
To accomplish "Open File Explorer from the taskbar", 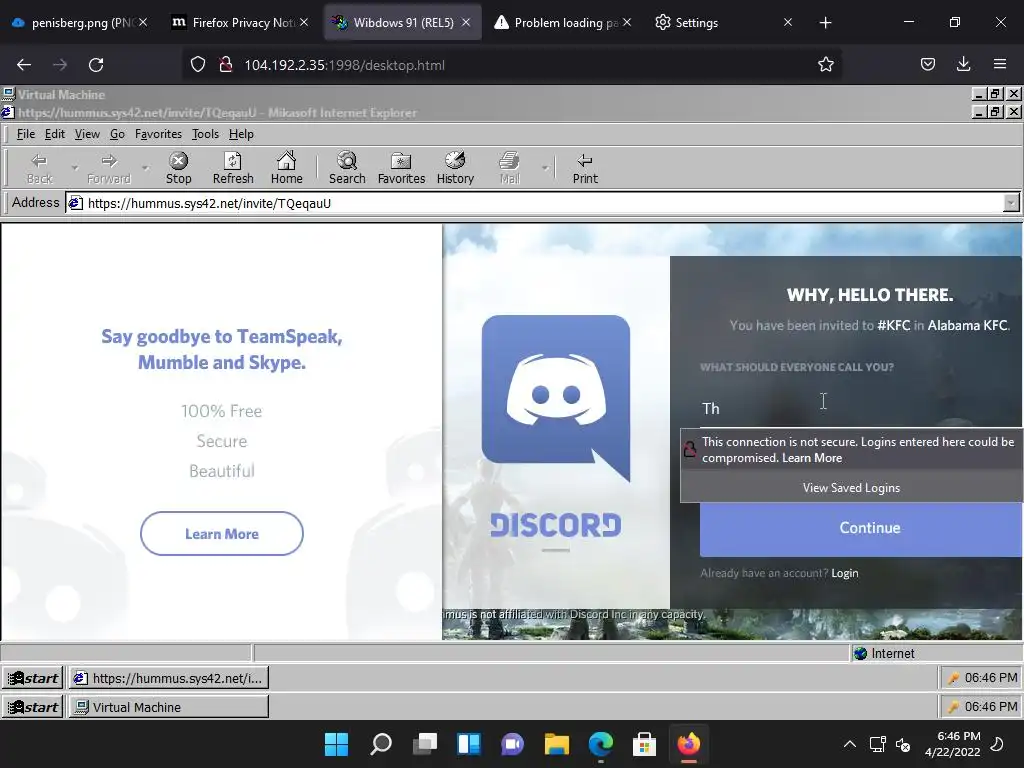I will click(x=556, y=744).
